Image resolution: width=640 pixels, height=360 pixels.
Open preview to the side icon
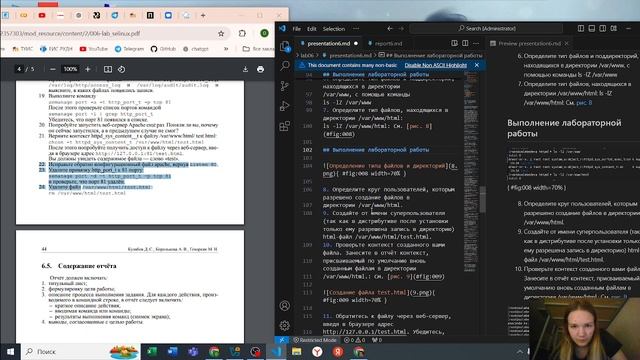[x=454, y=43]
